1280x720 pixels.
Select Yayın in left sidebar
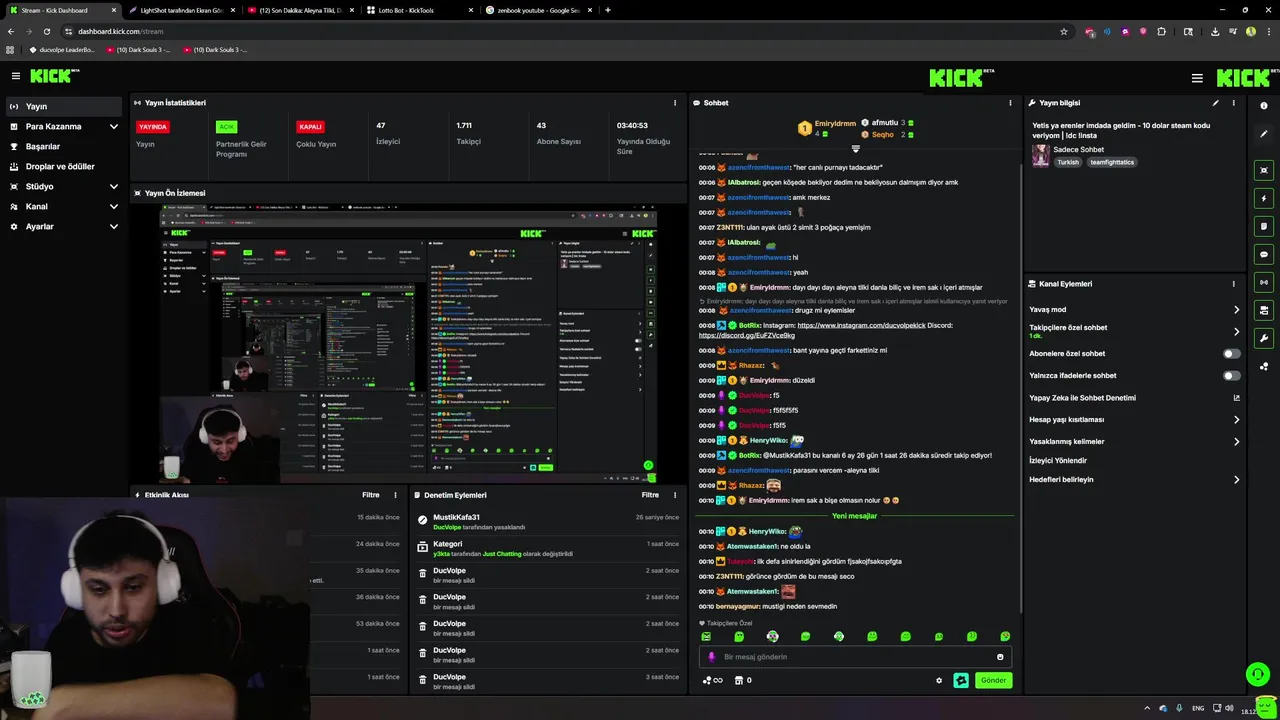point(64,106)
